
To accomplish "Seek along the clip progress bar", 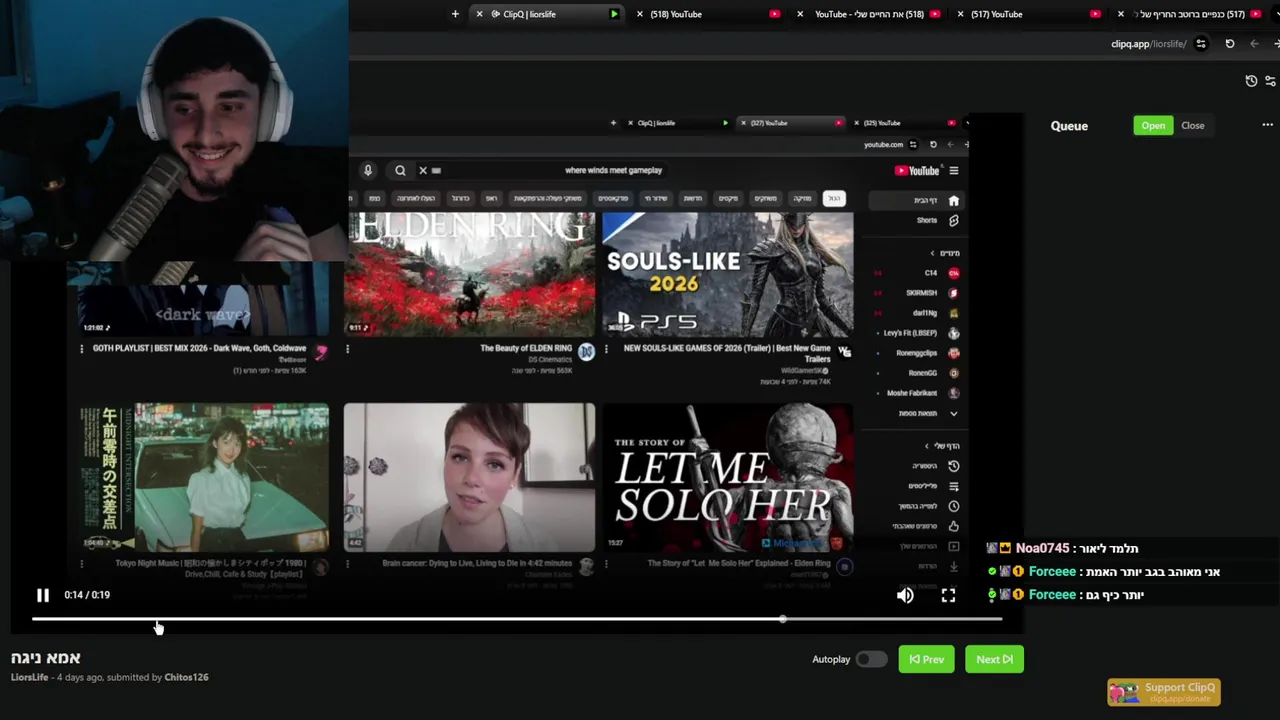I will (x=516, y=620).
